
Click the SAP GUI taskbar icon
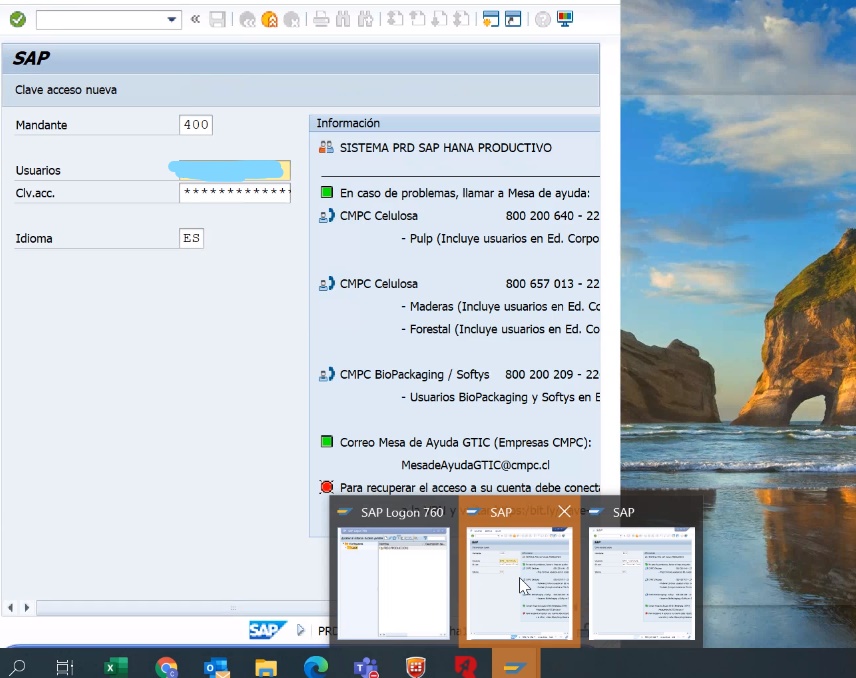[515, 666]
